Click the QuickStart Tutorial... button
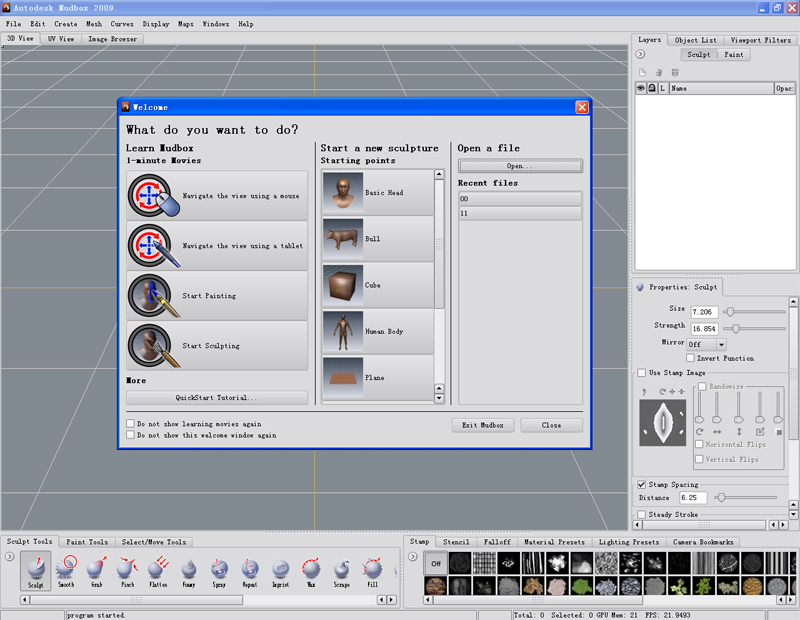 (x=217, y=398)
